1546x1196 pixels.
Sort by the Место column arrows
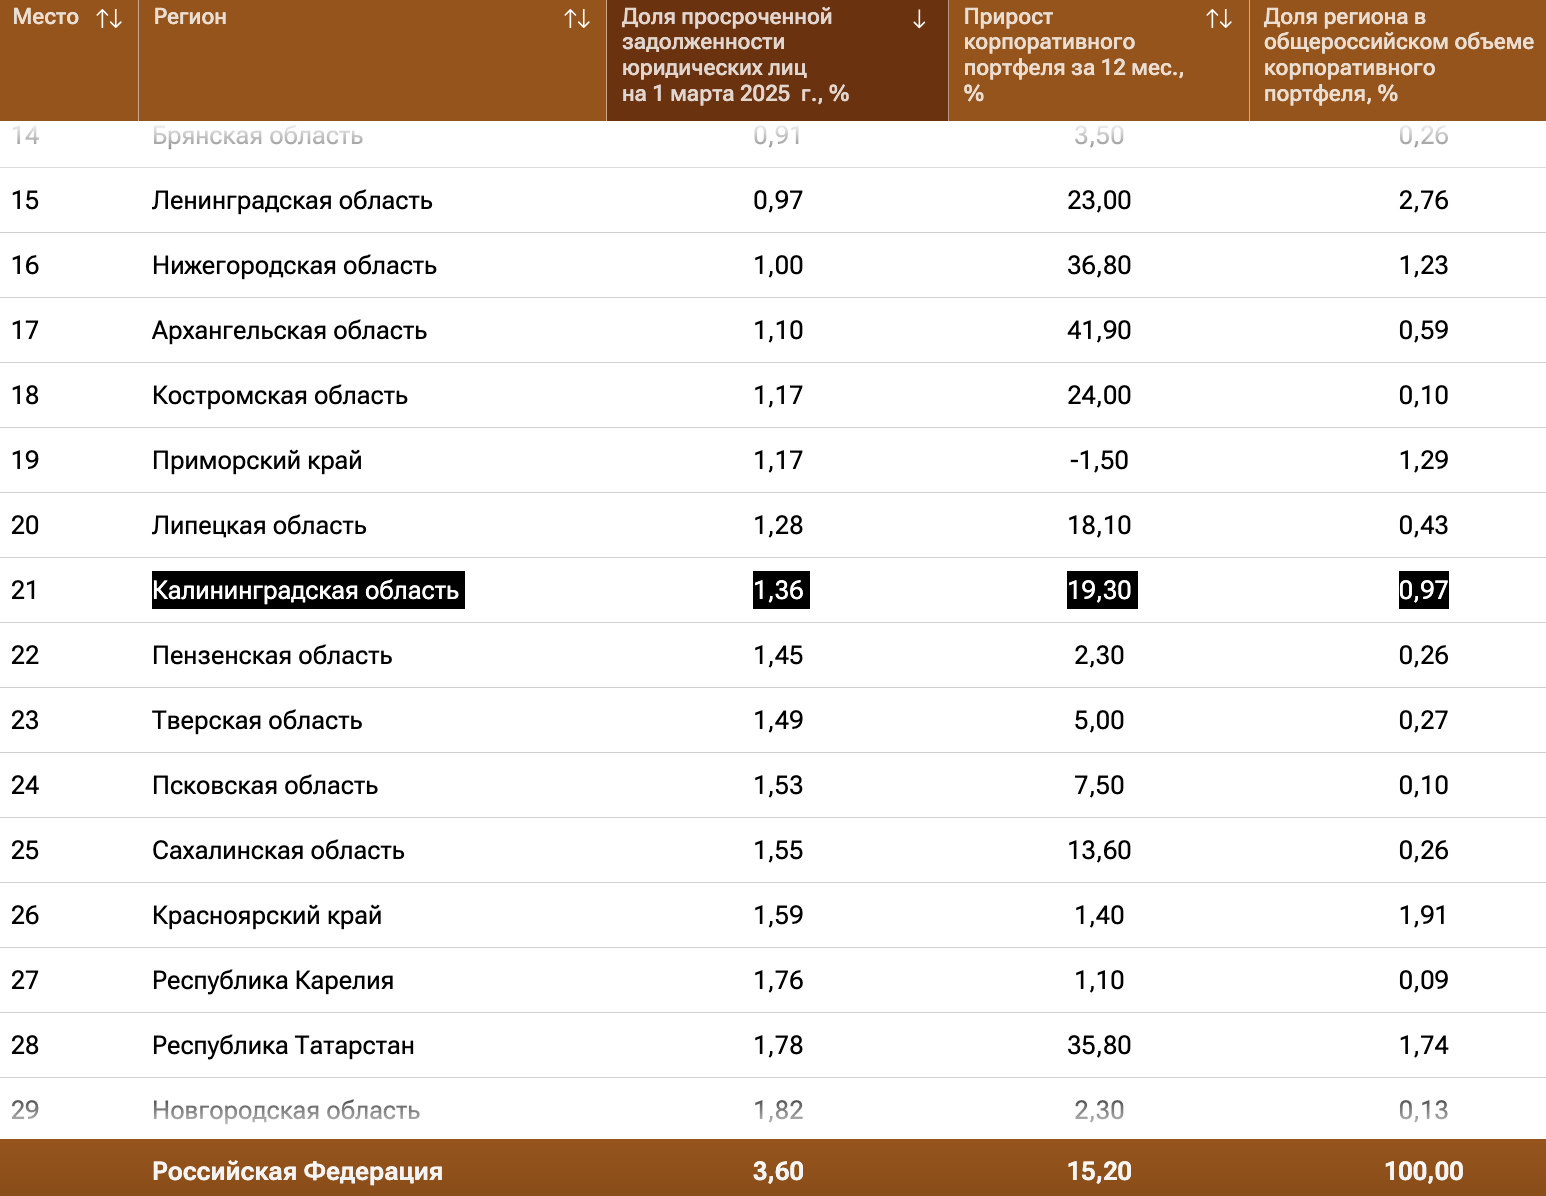109,18
